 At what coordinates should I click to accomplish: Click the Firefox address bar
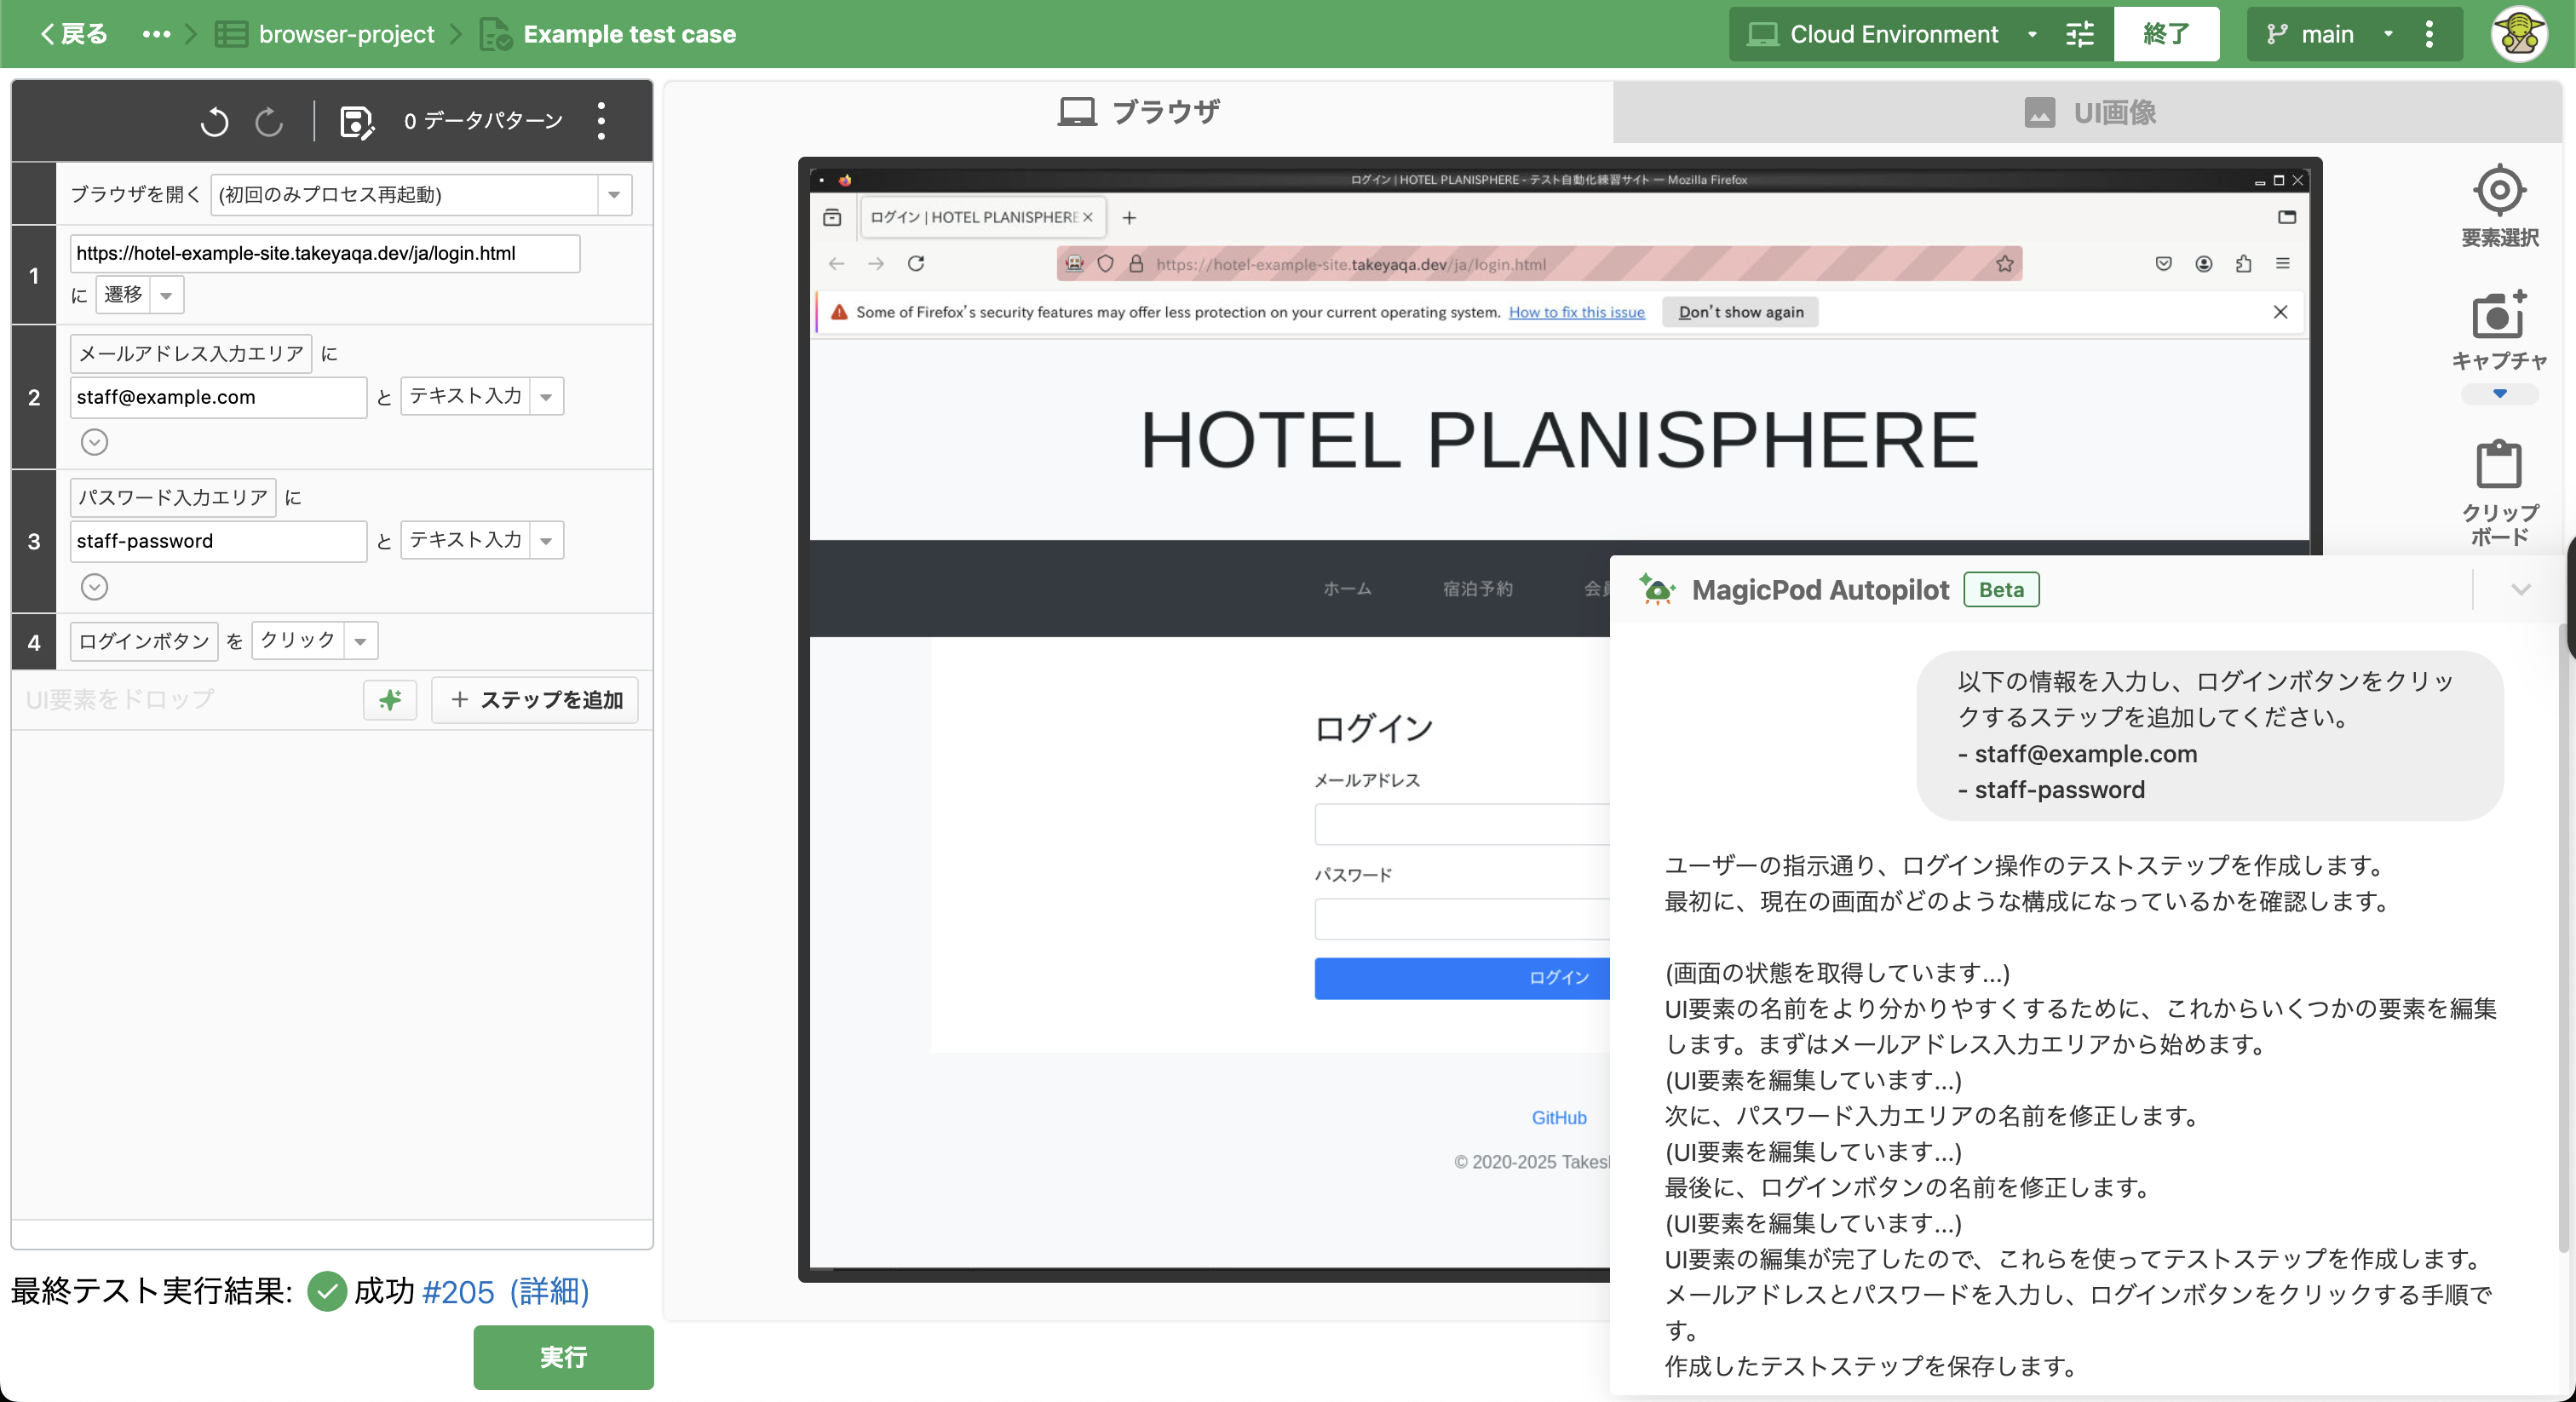click(x=1540, y=263)
